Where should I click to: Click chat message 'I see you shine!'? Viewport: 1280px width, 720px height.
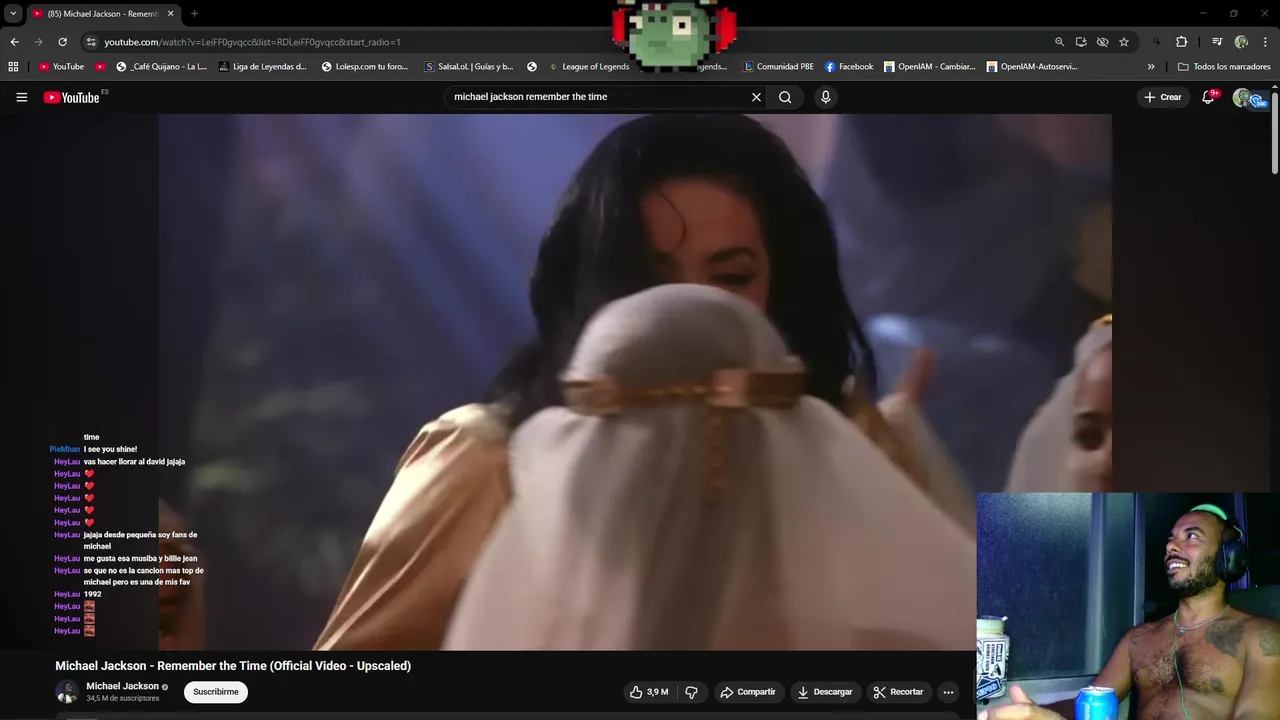pyautogui.click(x=110, y=449)
